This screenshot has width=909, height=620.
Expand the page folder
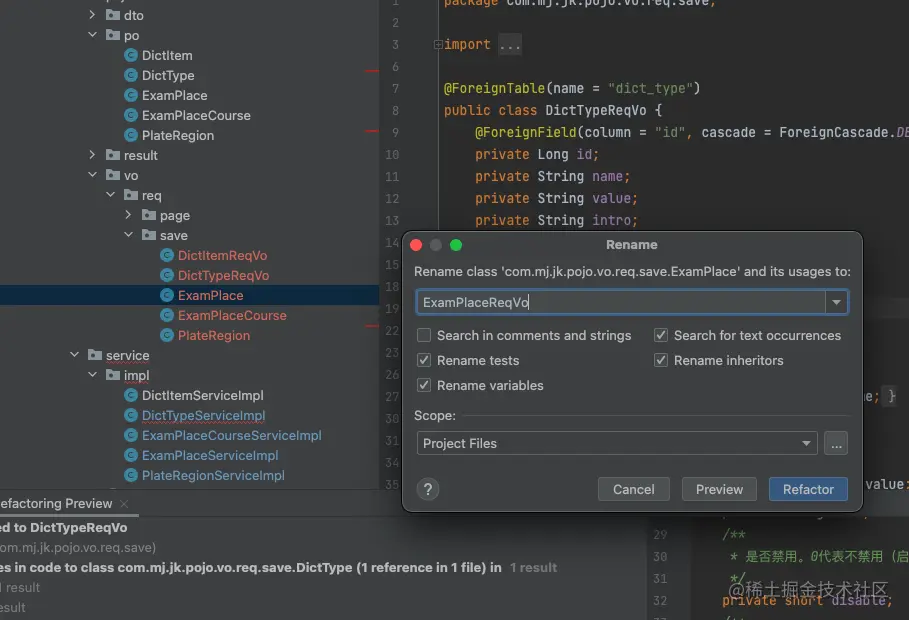[x=128, y=215]
